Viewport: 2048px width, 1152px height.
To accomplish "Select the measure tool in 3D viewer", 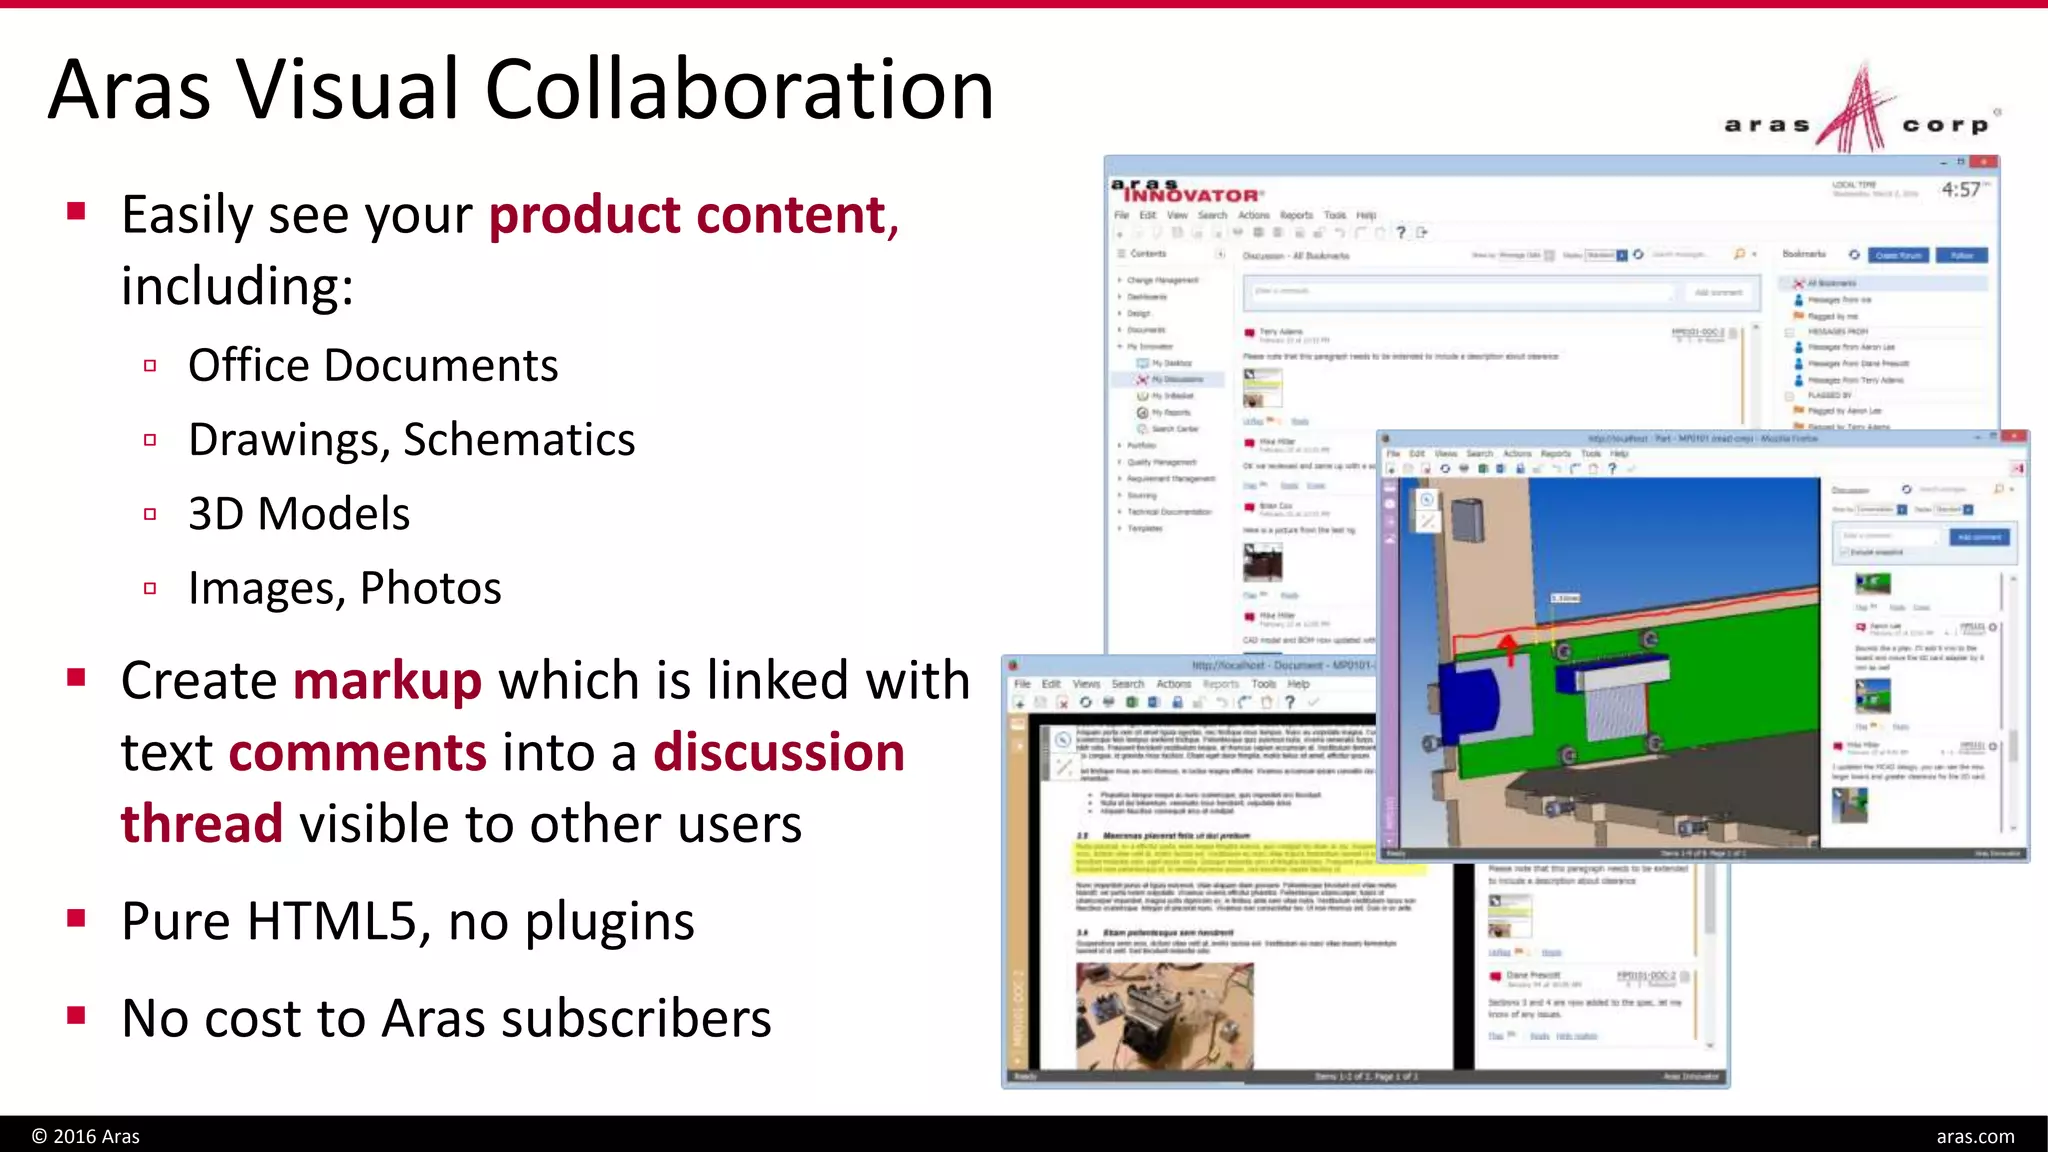I will click(x=1427, y=521).
